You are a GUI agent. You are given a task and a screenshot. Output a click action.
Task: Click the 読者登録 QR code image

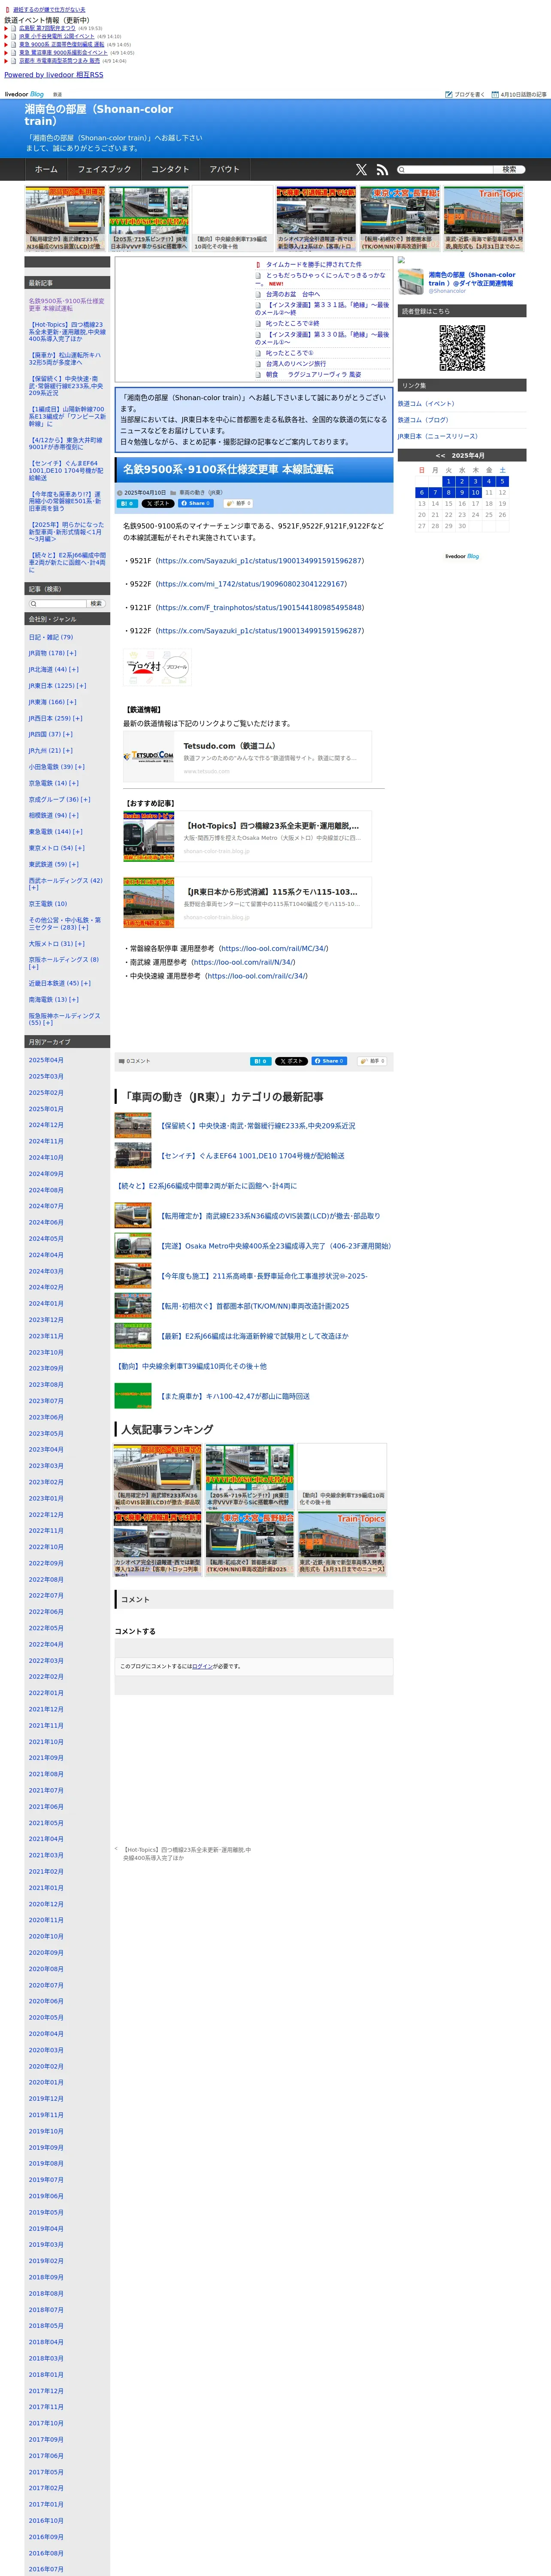(x=462, y=348)
